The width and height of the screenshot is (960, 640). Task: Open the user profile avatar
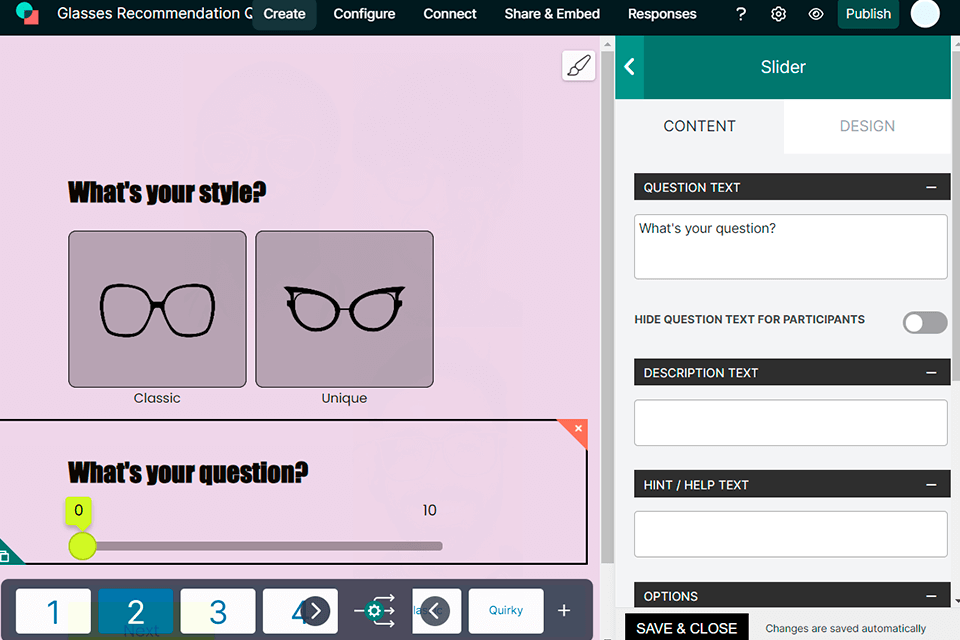click(924, 13)
